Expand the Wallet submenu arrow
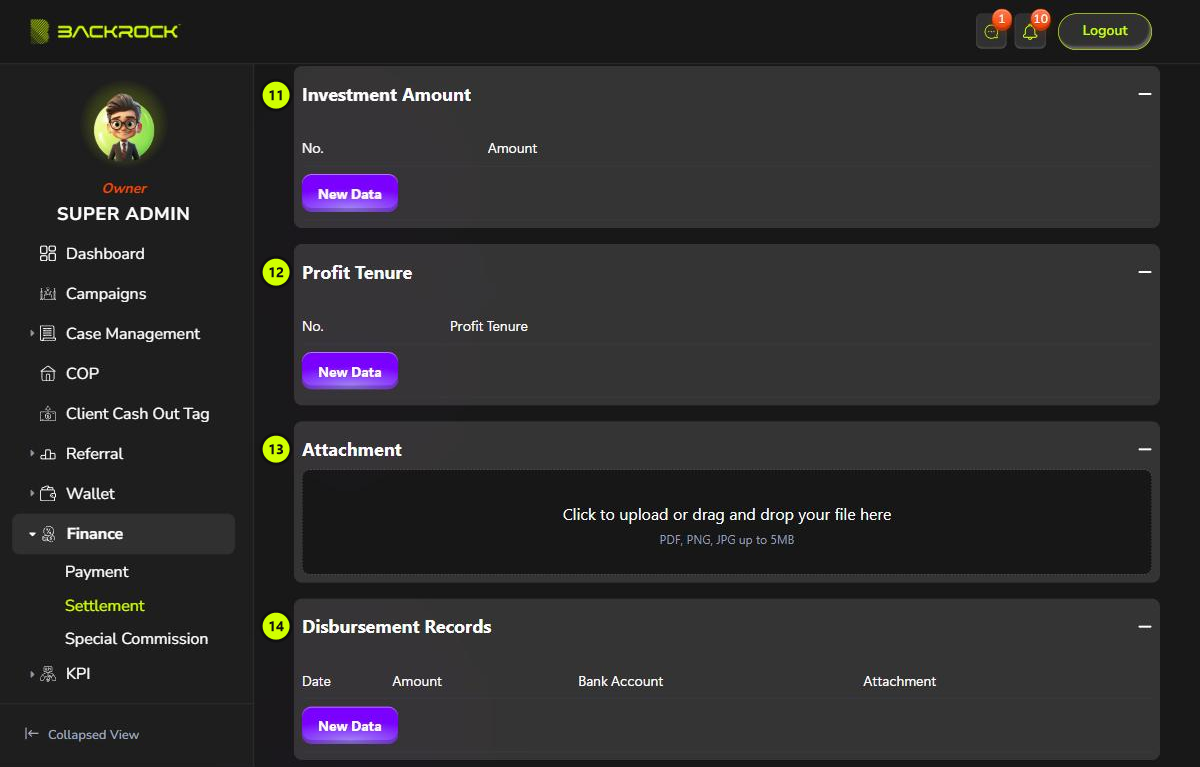 click(x=32, y=494)
